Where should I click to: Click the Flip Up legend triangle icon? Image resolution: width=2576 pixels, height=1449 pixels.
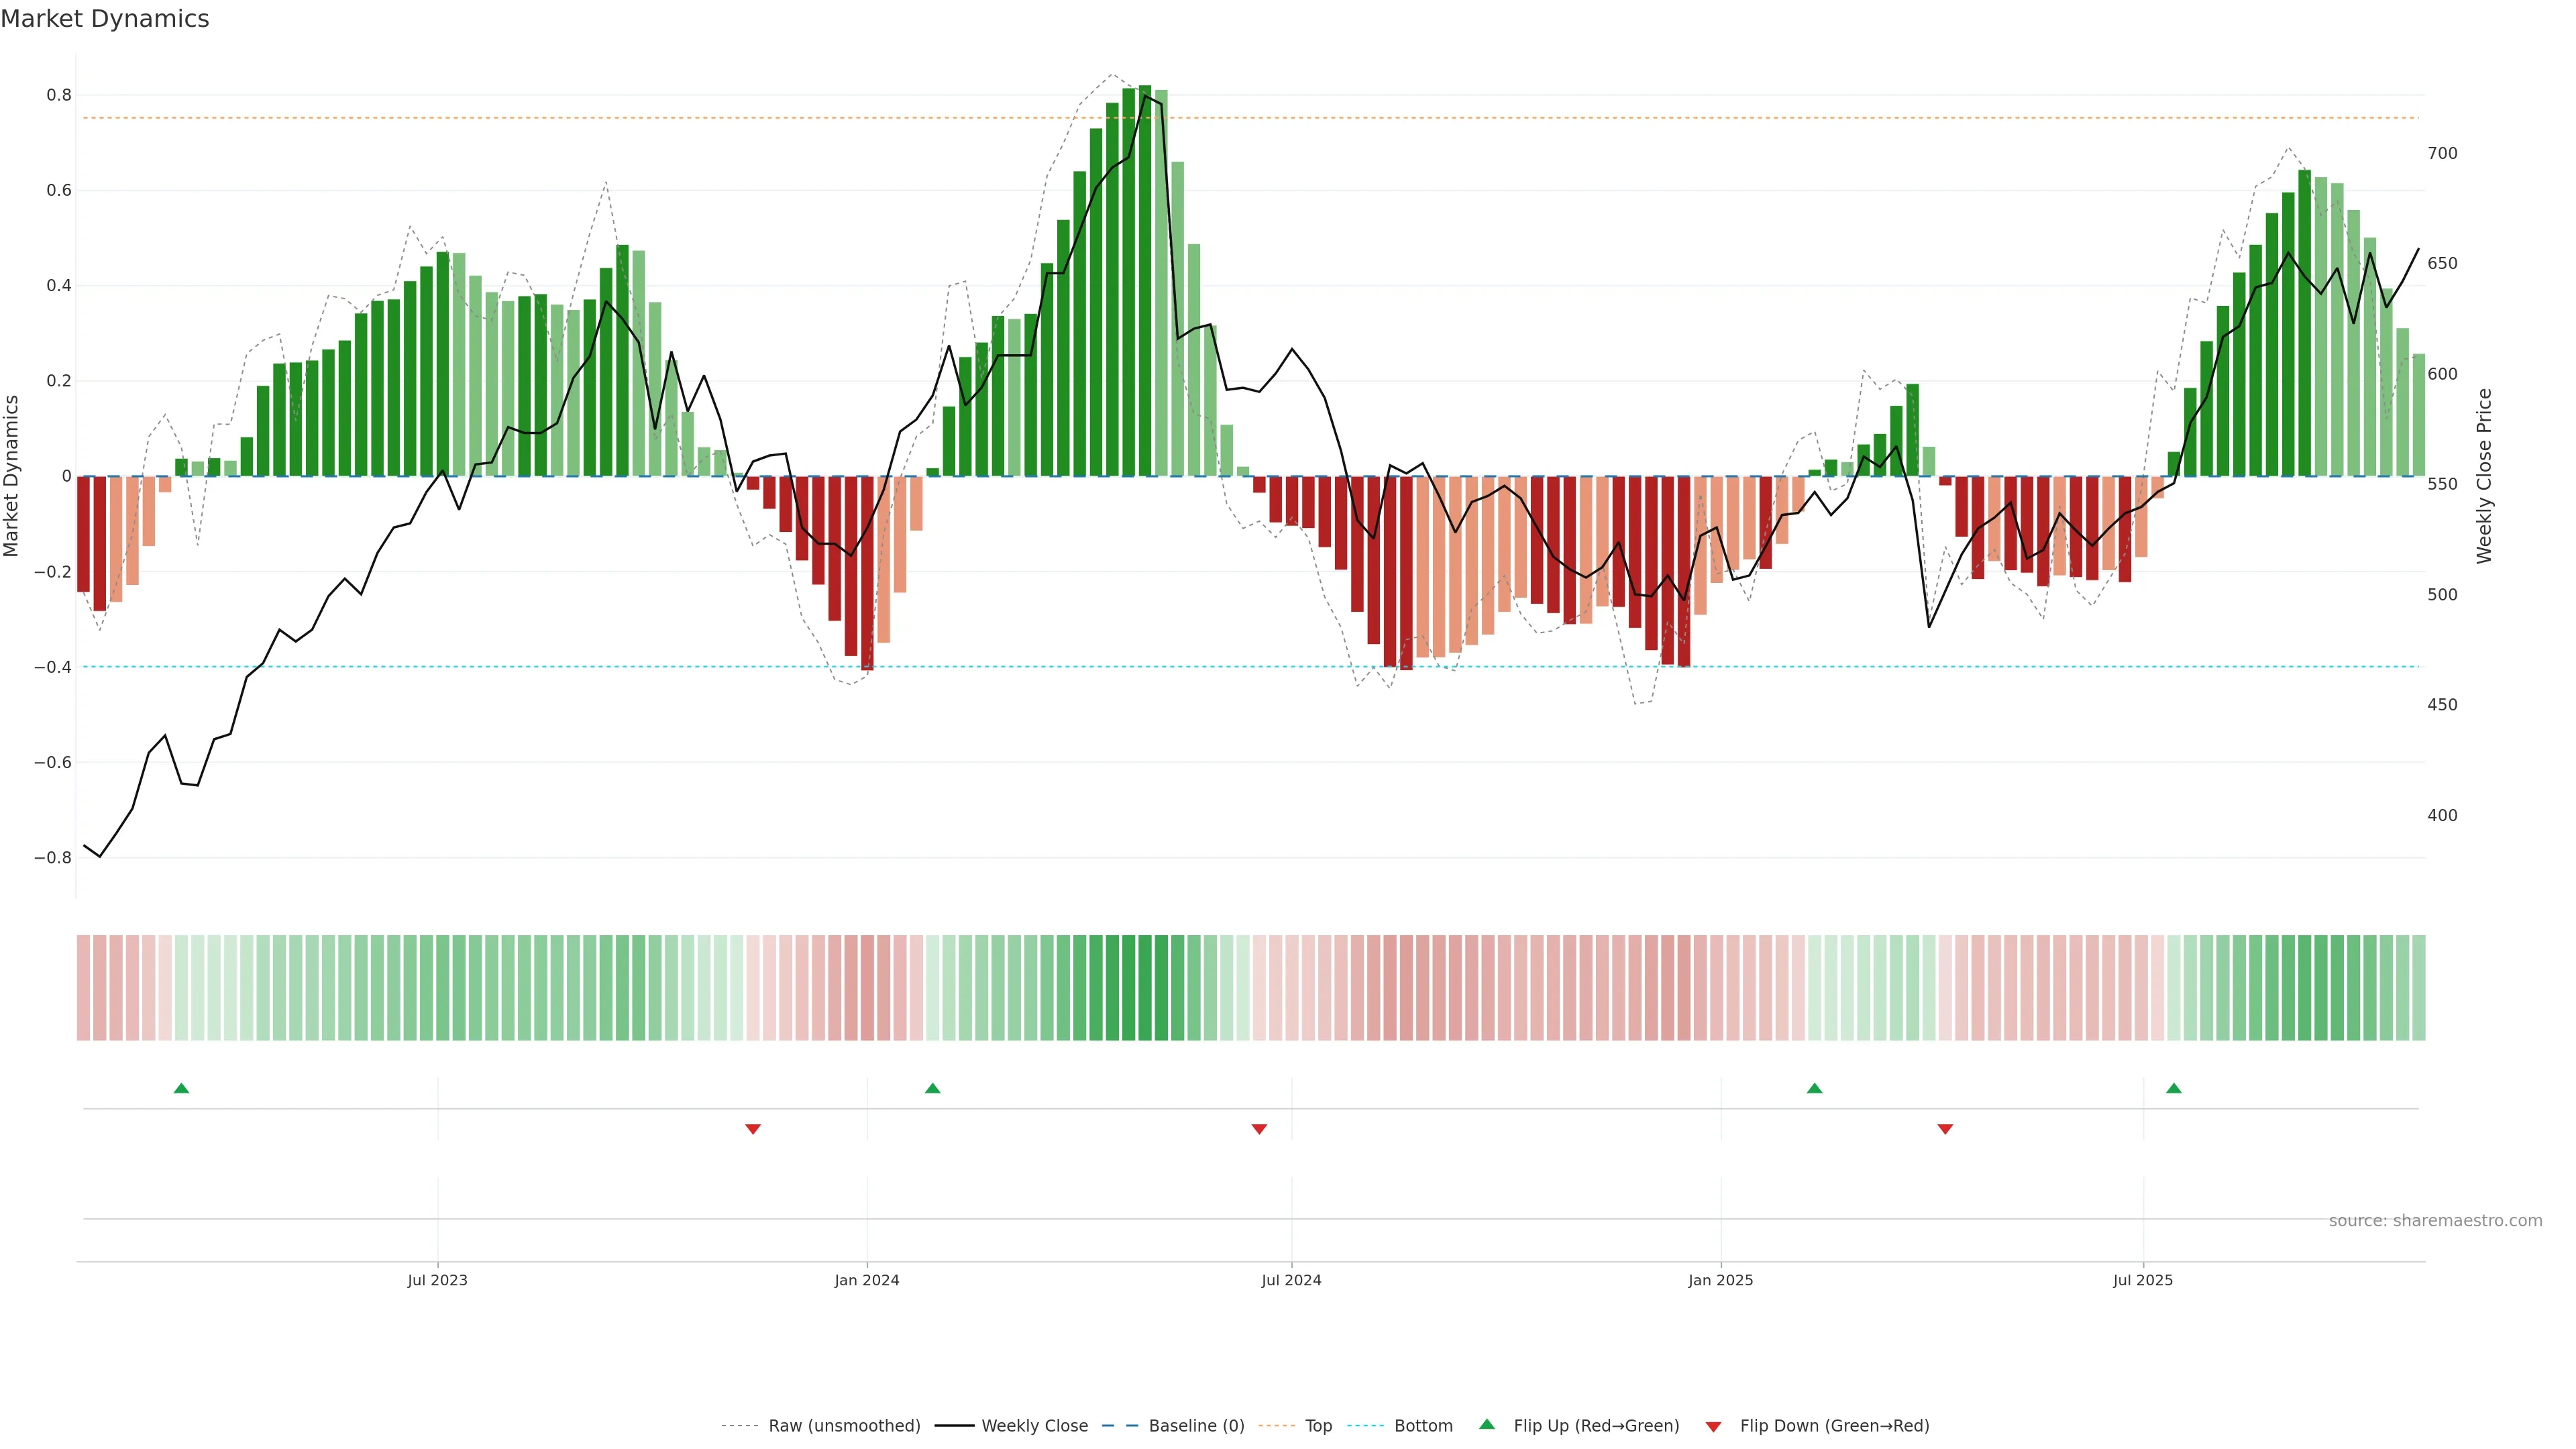point(1487,1424)
